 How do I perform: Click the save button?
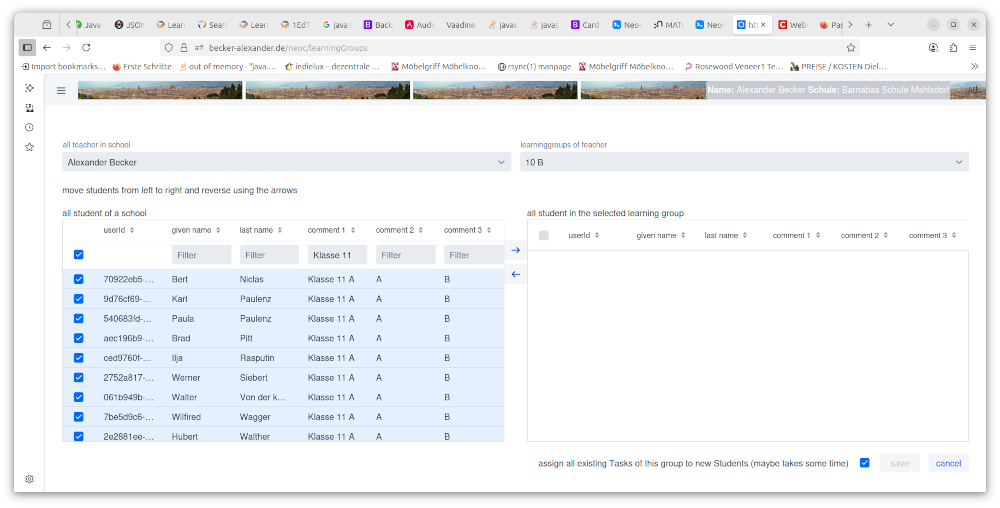900,463
